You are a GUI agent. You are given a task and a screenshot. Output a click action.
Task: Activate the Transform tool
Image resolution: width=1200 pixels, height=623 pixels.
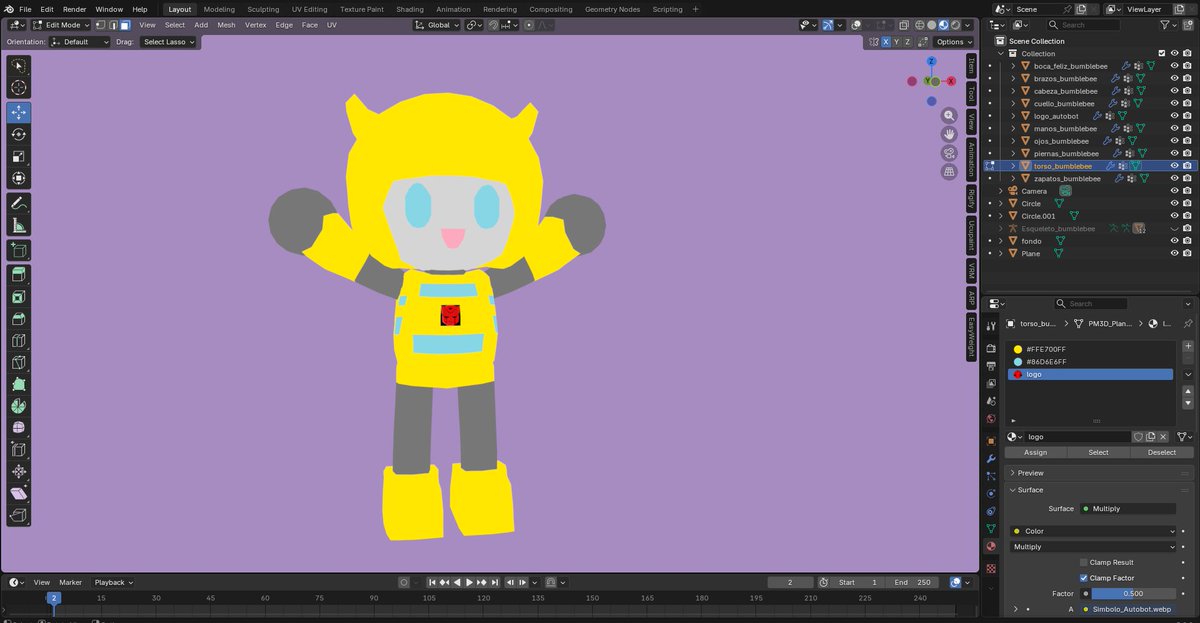(18, 178)
